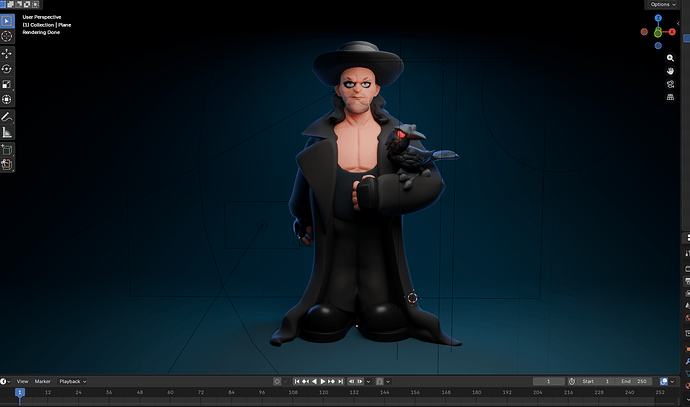Open the timeline filter dropdown at far right
Viewport: 690px width, 407px height.
[672, 381]
